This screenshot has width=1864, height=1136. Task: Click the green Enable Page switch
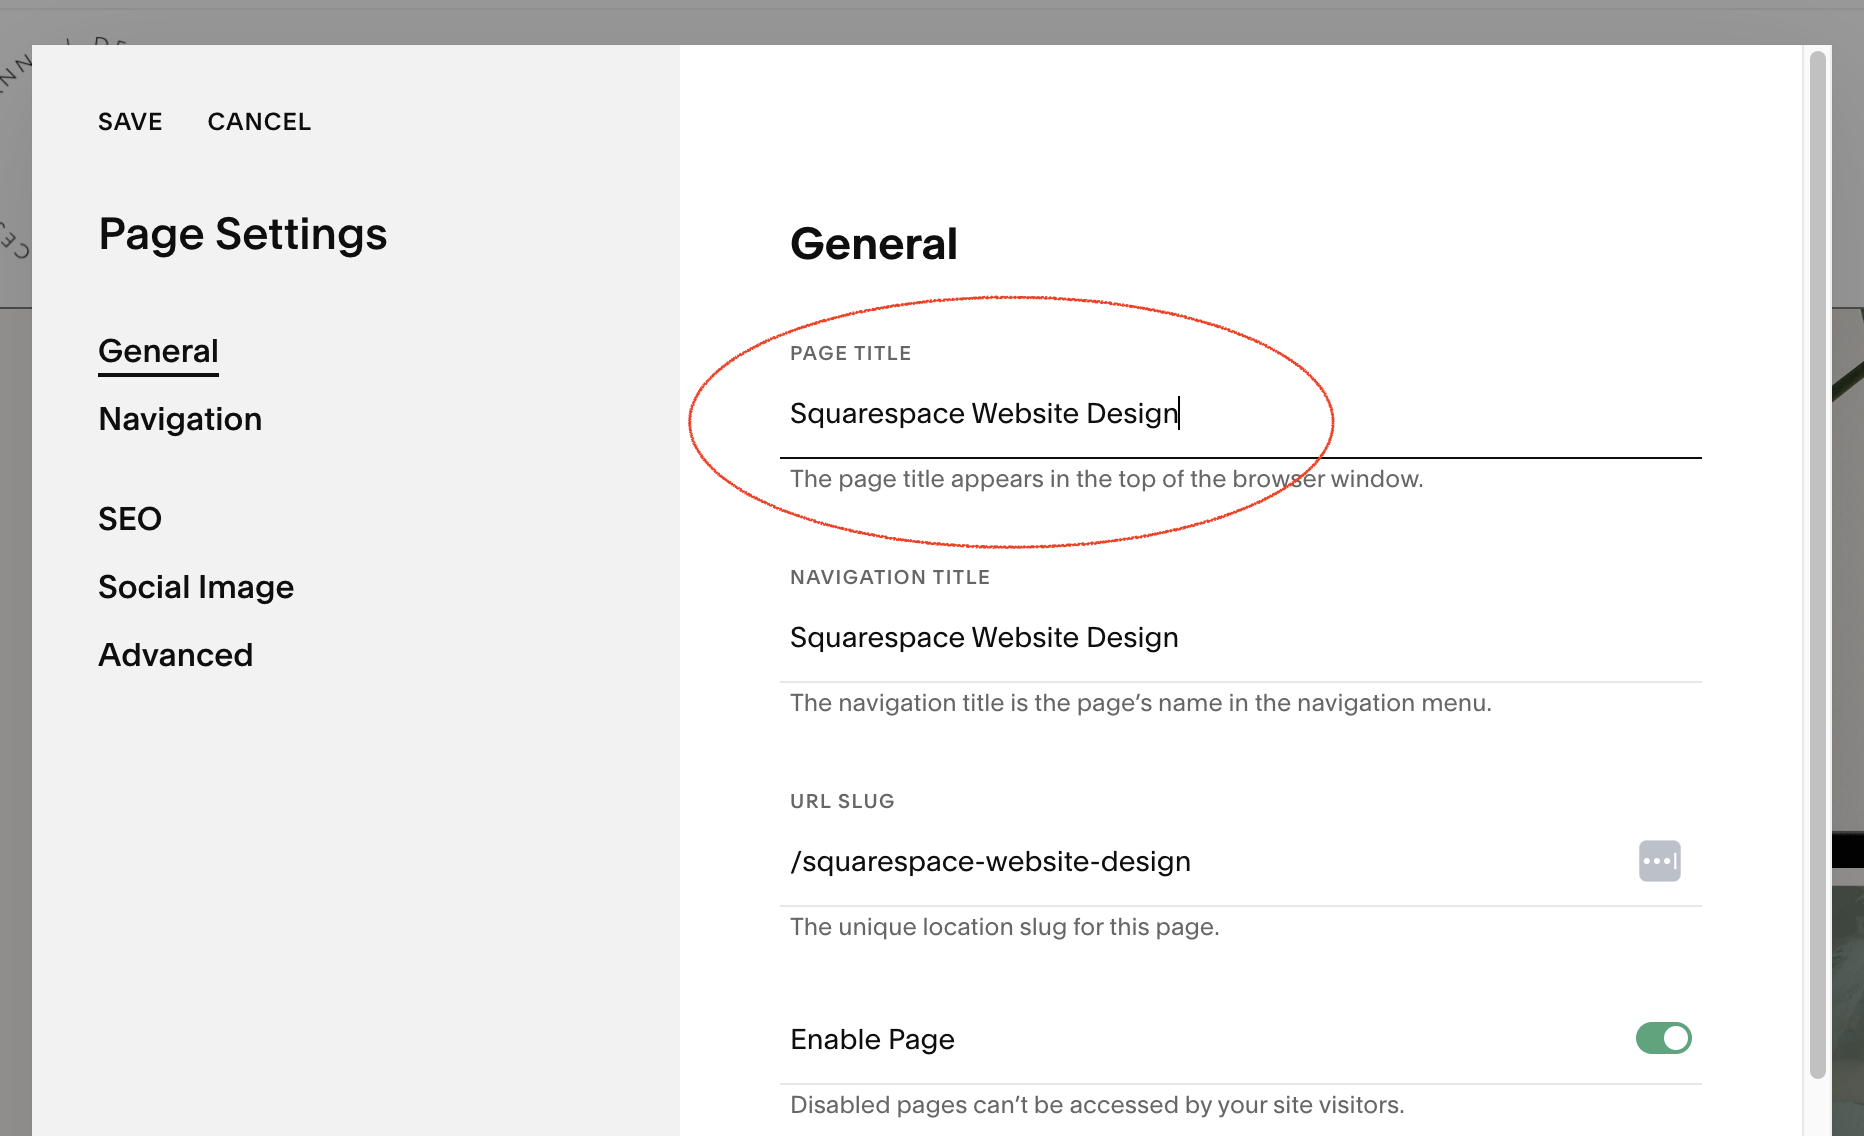pos(1663,1038)
